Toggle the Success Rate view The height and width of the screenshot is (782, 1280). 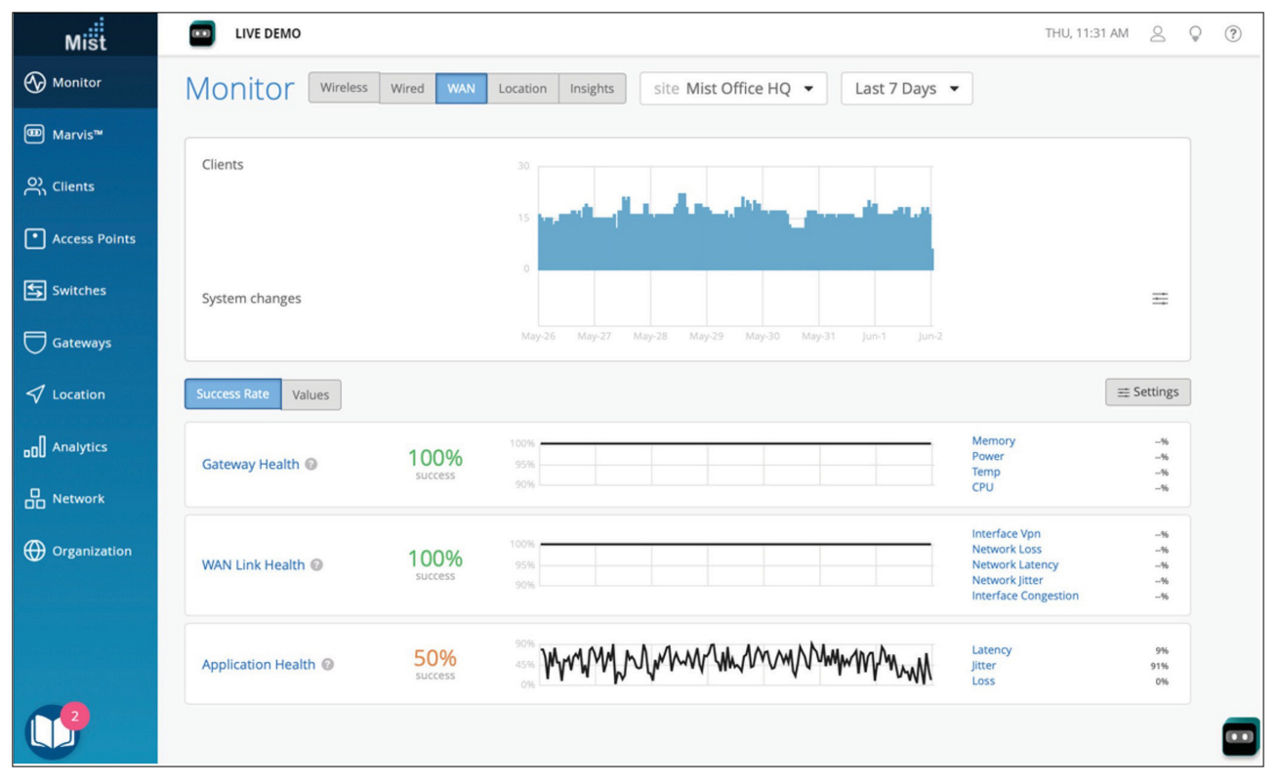click(x=232, y=394)
